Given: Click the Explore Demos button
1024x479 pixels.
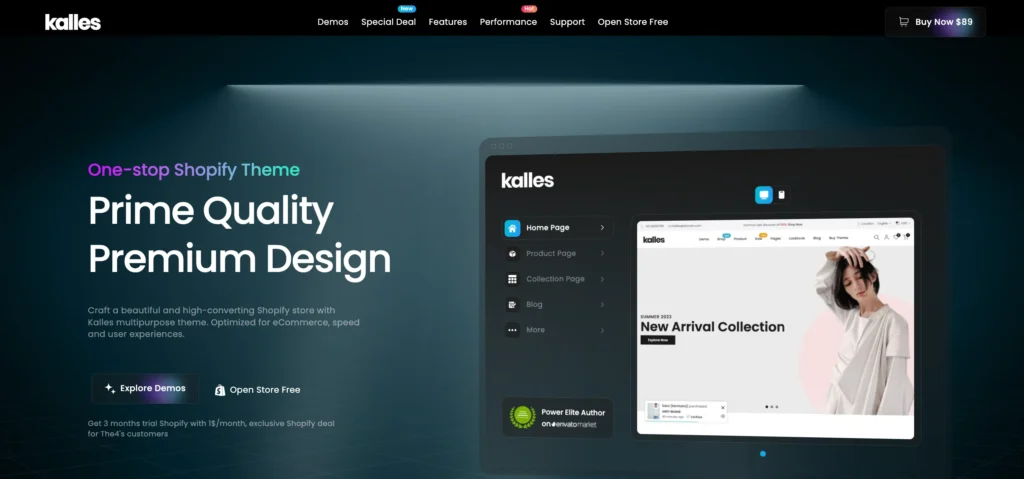Looking at the screenshot, I should click(x=145, y=388).
